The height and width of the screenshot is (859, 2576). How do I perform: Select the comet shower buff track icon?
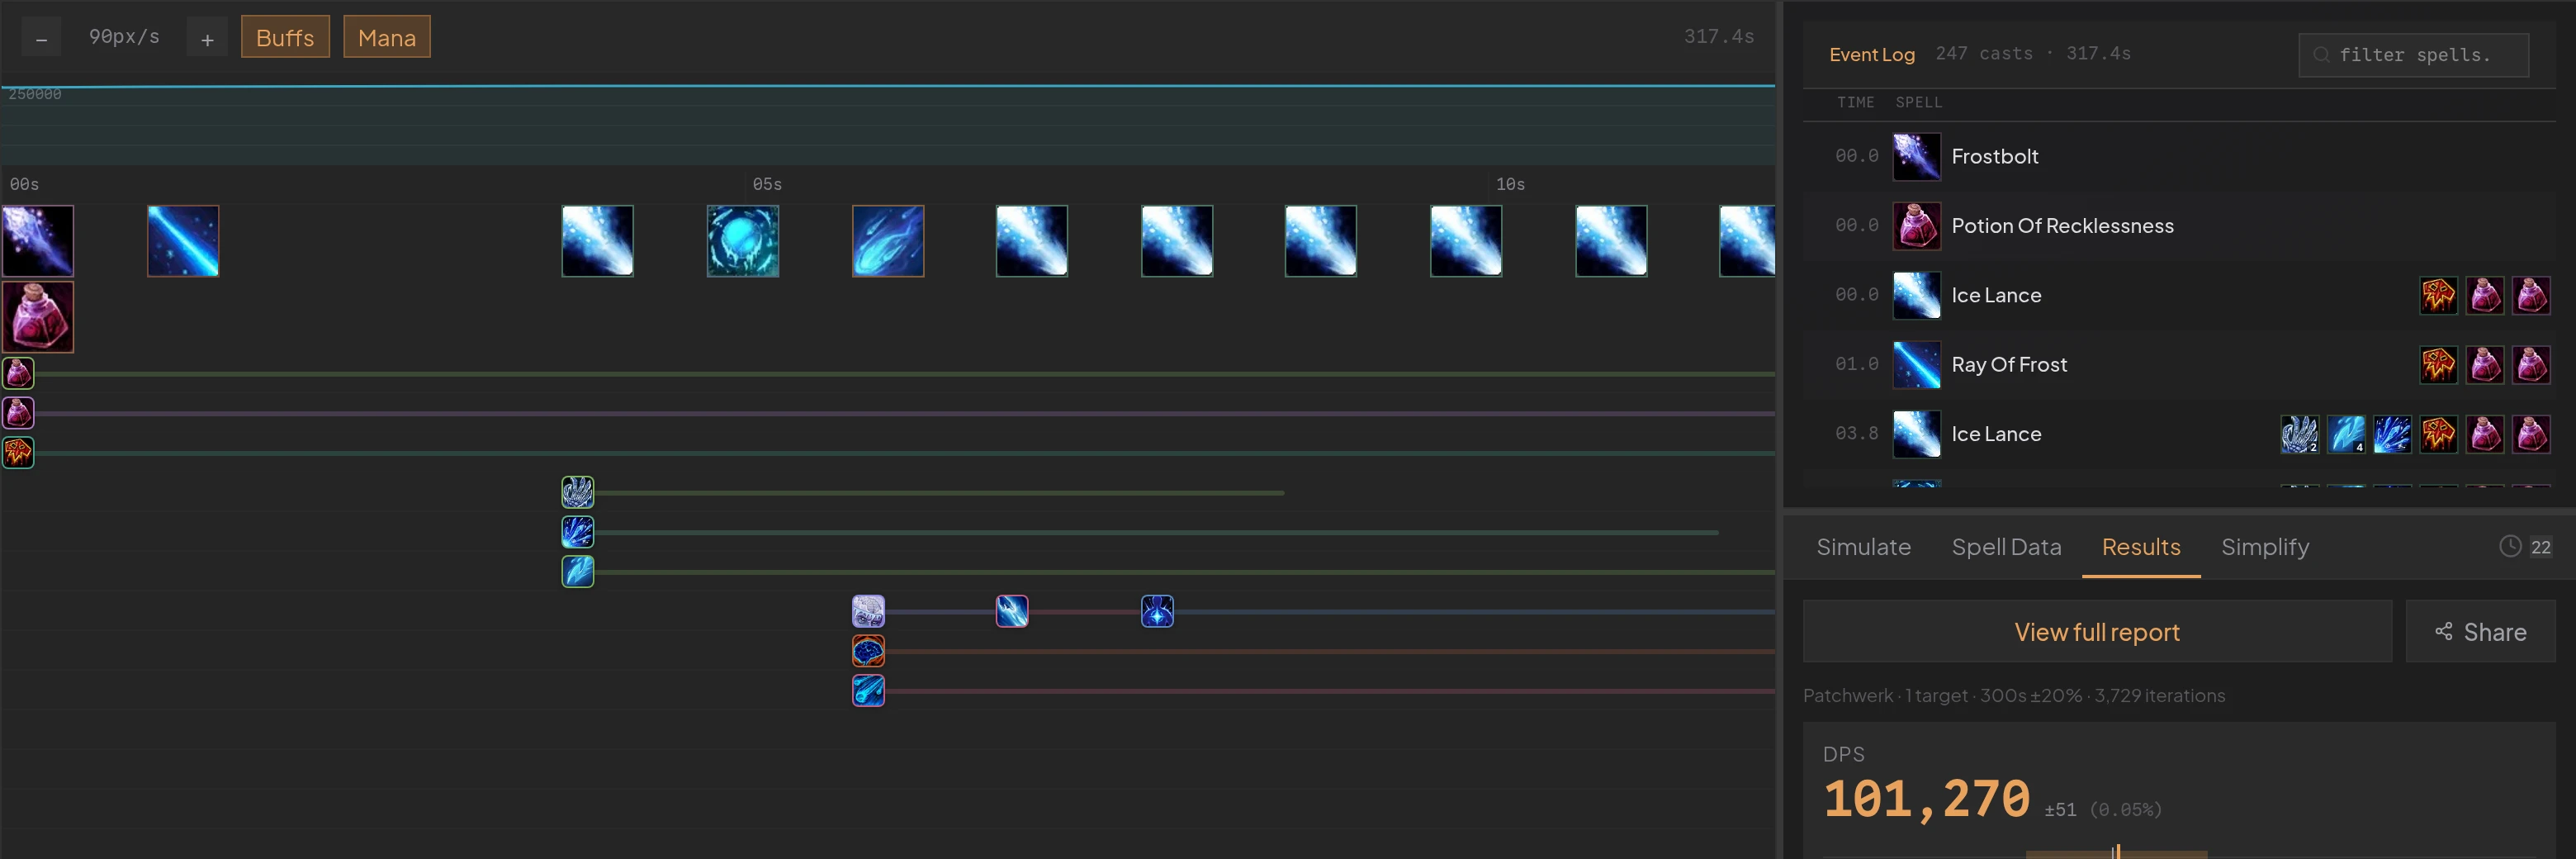coord(868,691)
